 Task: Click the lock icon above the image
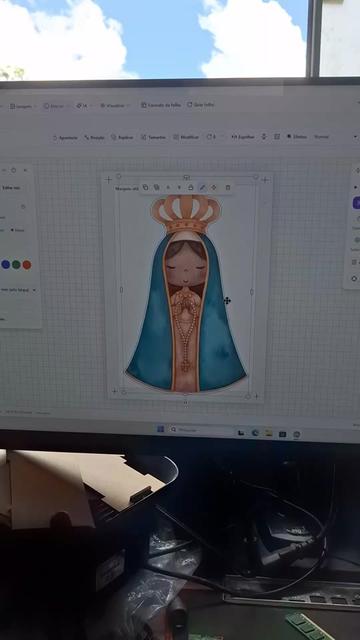point(191,187)
